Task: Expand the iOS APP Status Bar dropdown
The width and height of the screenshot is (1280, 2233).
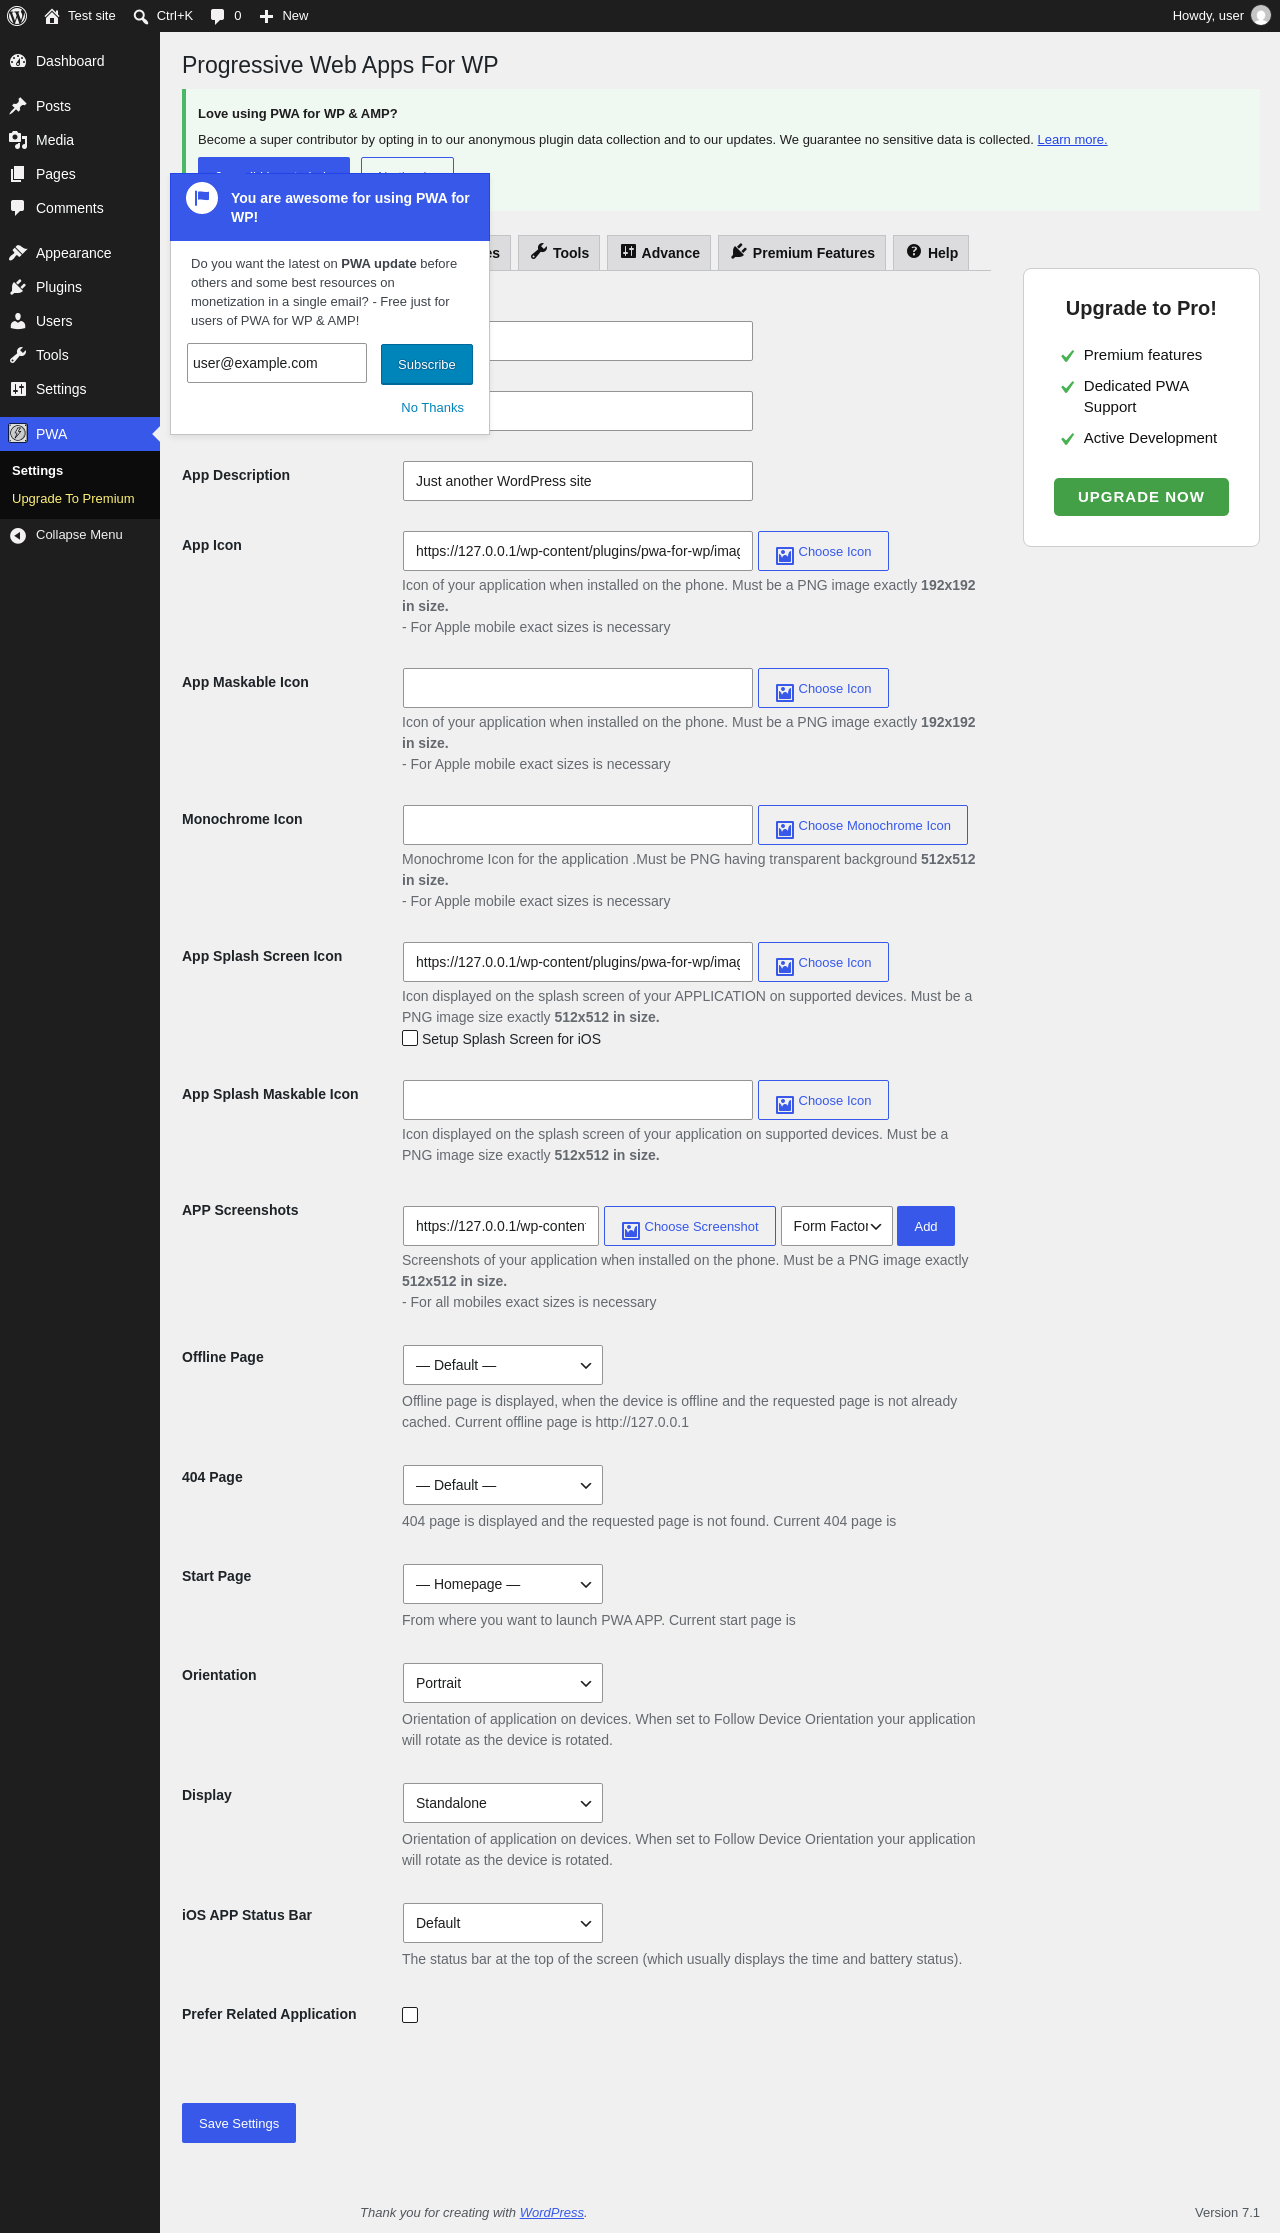Action: pos(503,1923)
